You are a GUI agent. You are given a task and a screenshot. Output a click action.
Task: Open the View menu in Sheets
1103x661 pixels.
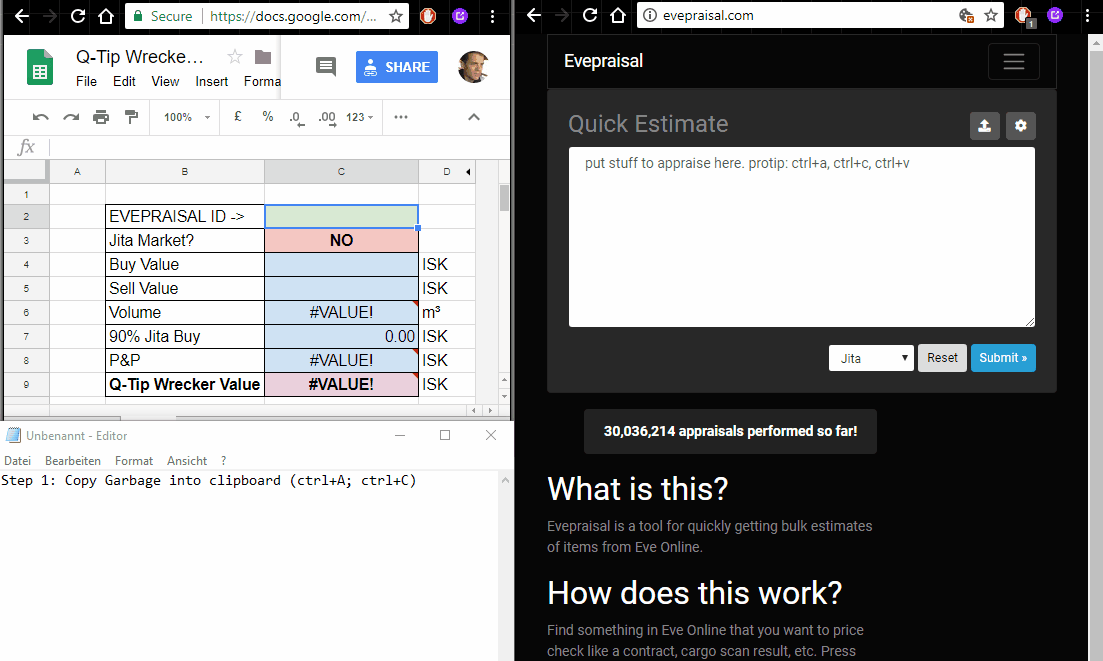coord(165,82)
